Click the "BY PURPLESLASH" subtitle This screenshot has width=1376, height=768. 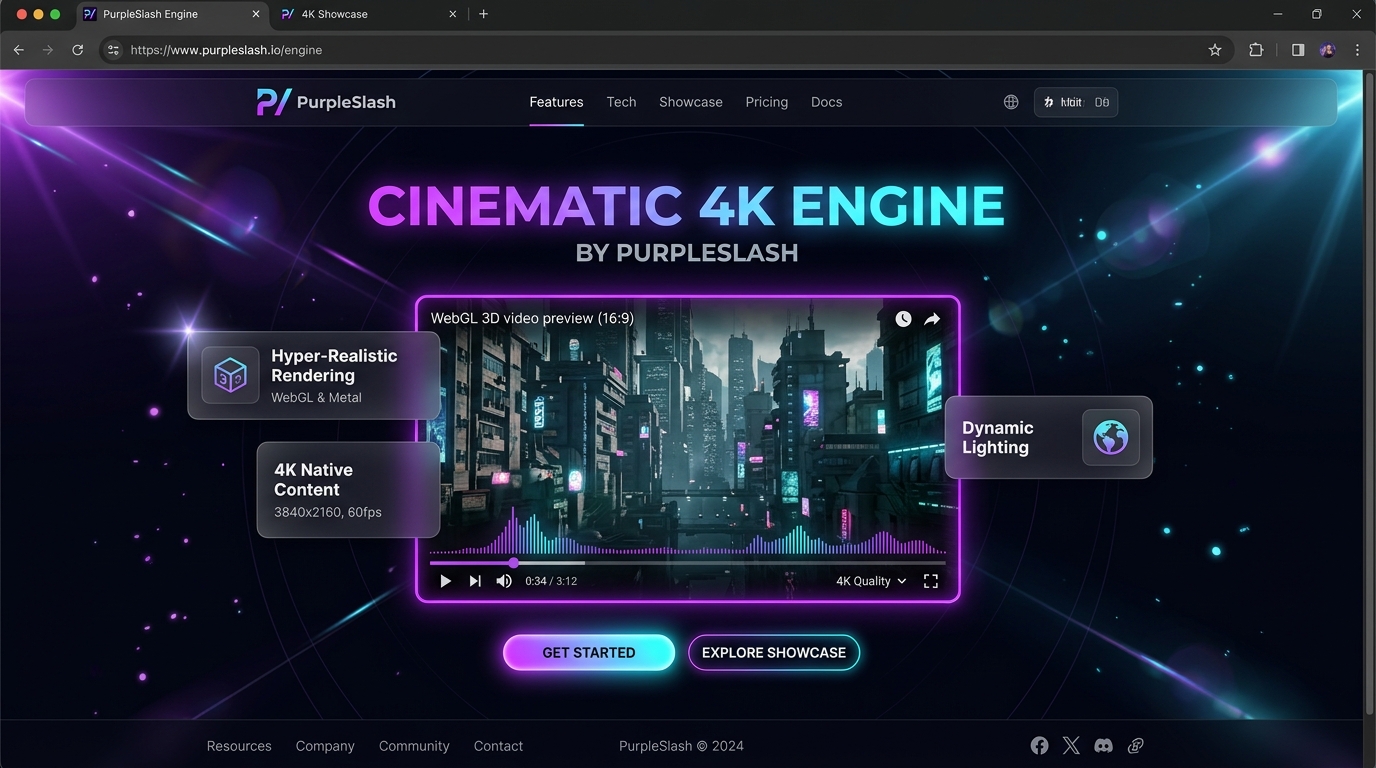(687, 253)
